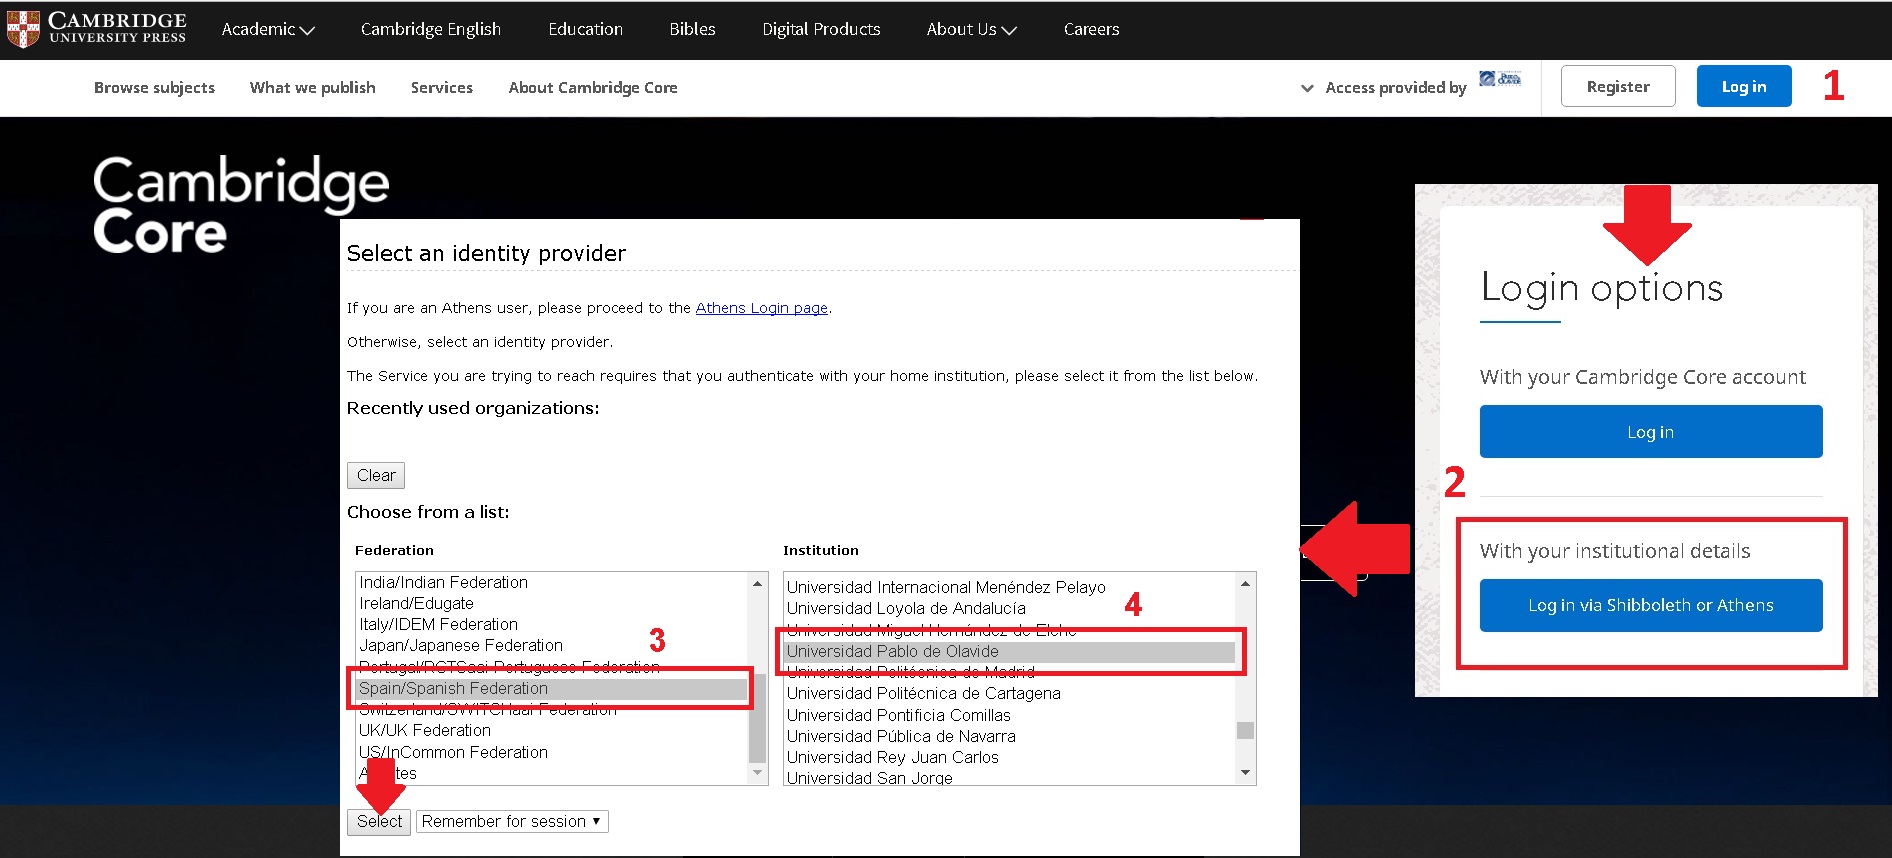Select Universidad Pontificia Comillas
Screen dimensions: 1892x858
click(x=1009, y=715)
